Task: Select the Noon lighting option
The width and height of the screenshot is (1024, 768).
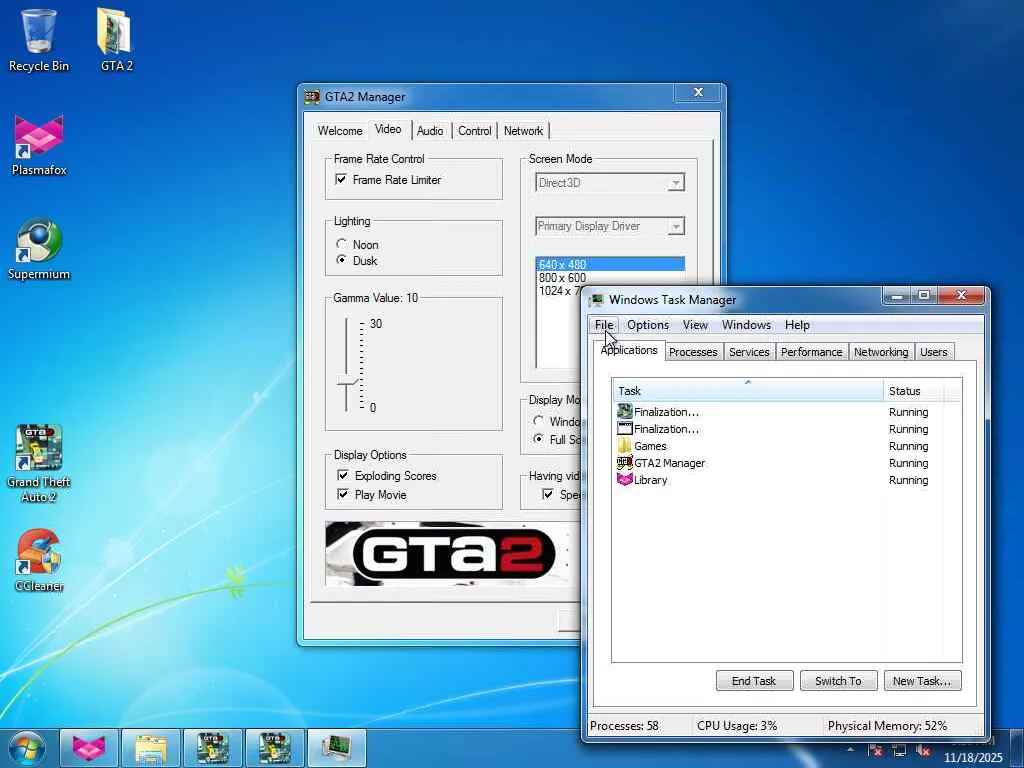Action: [341, 244]
